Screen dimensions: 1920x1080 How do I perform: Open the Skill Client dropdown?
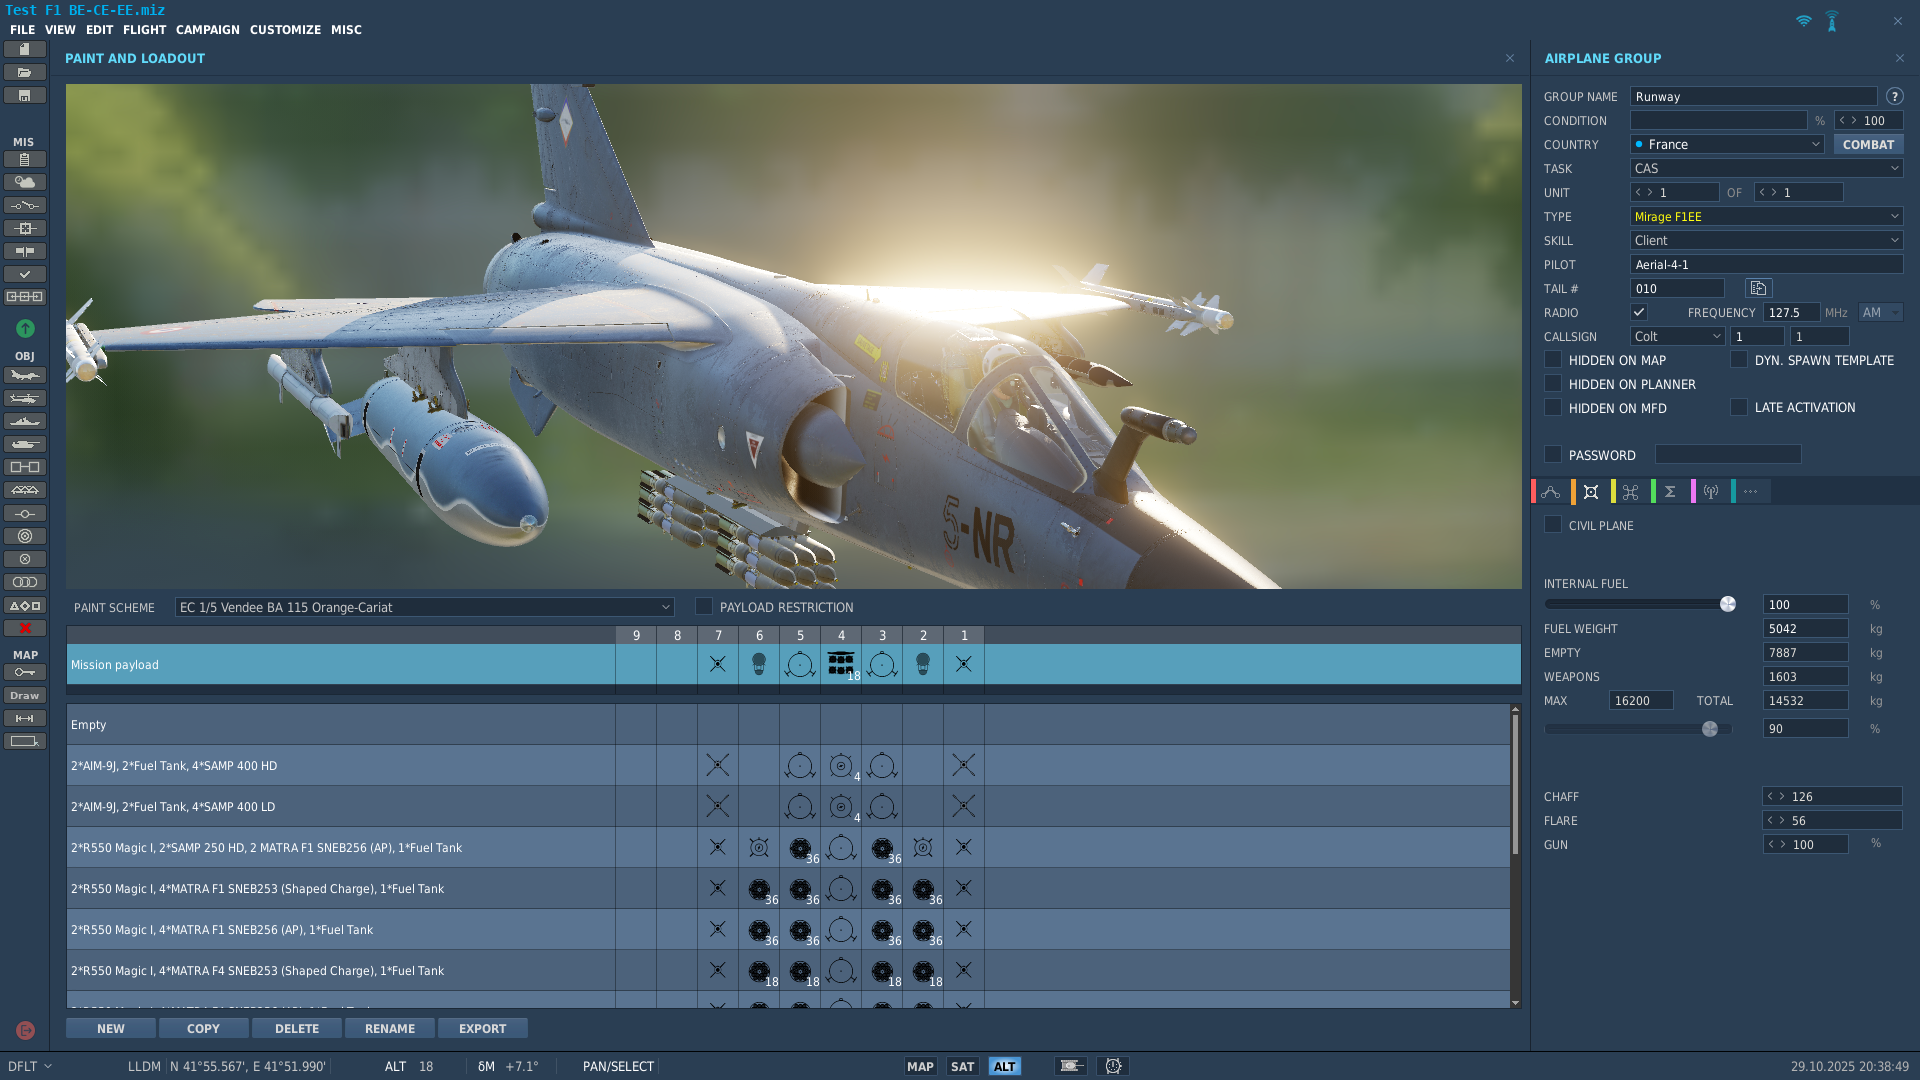coord(1766,241)
